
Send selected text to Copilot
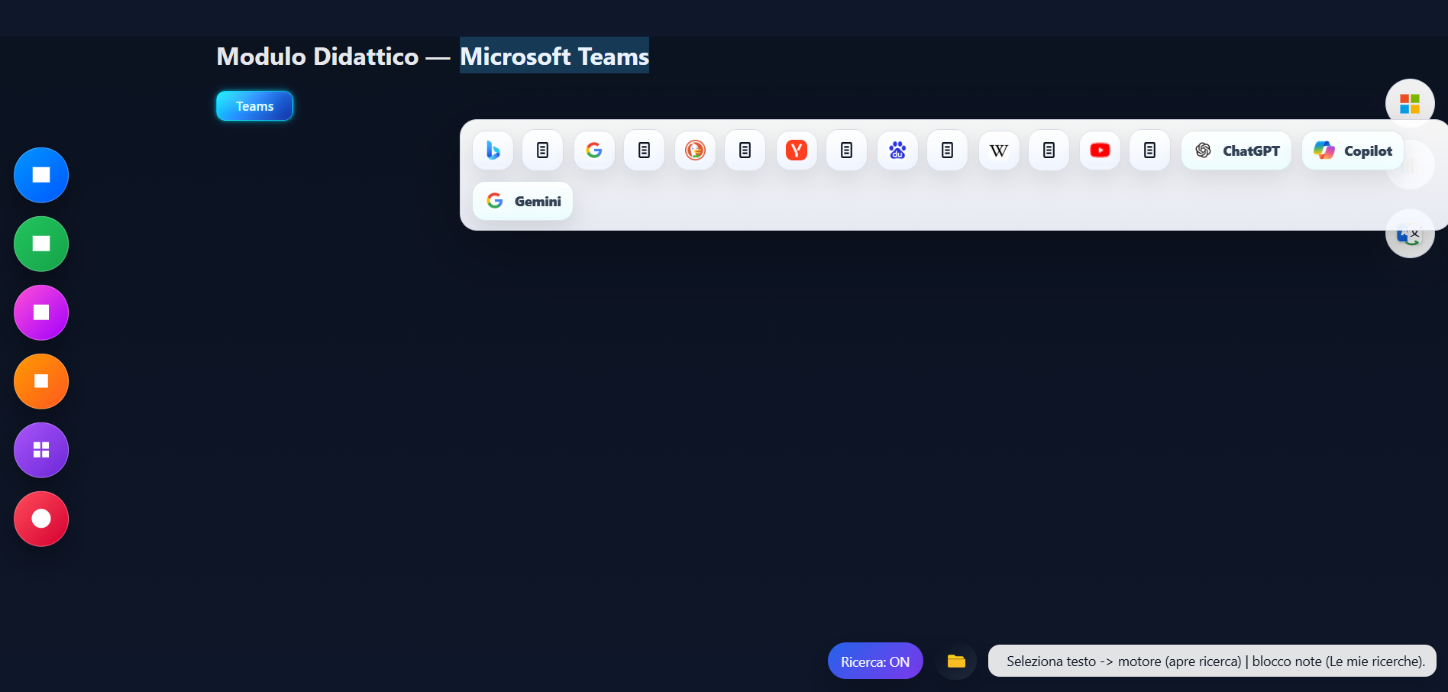click(1352, 150)
